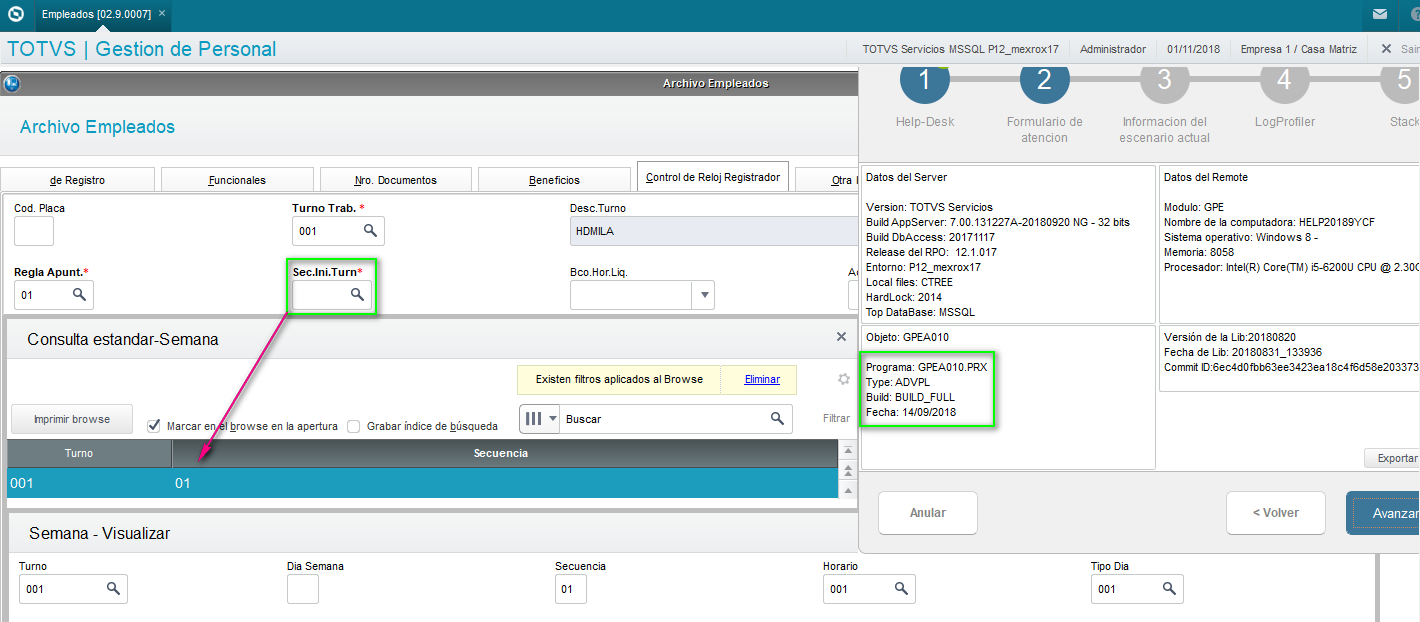
Task: Click 'Existen filtros aplicados al Browse' notice
Action: click(x=619, y=380)
